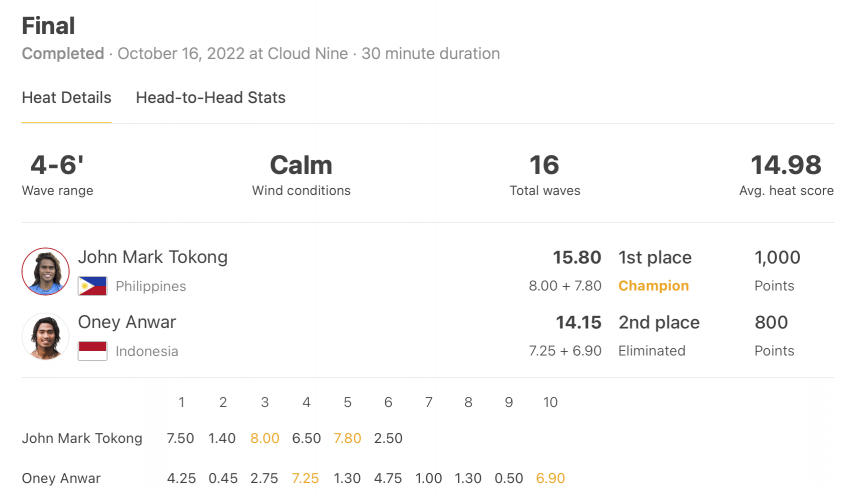
Task: Click Oney Anwar's avatar photo
Action: (x=45, y=336)
